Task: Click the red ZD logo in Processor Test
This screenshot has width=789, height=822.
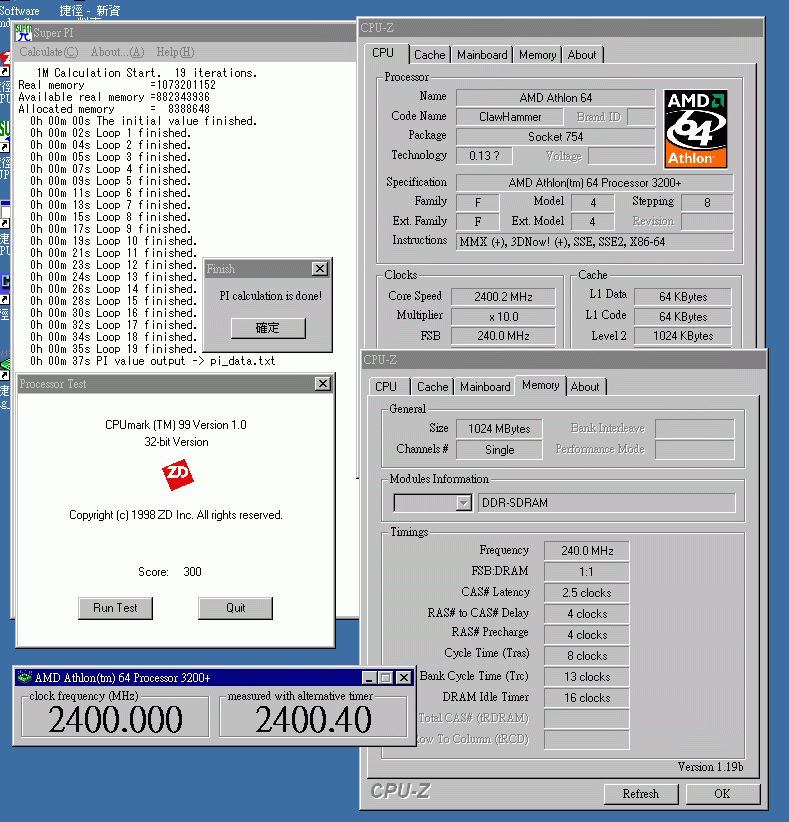Action: (x=178, y=475)
